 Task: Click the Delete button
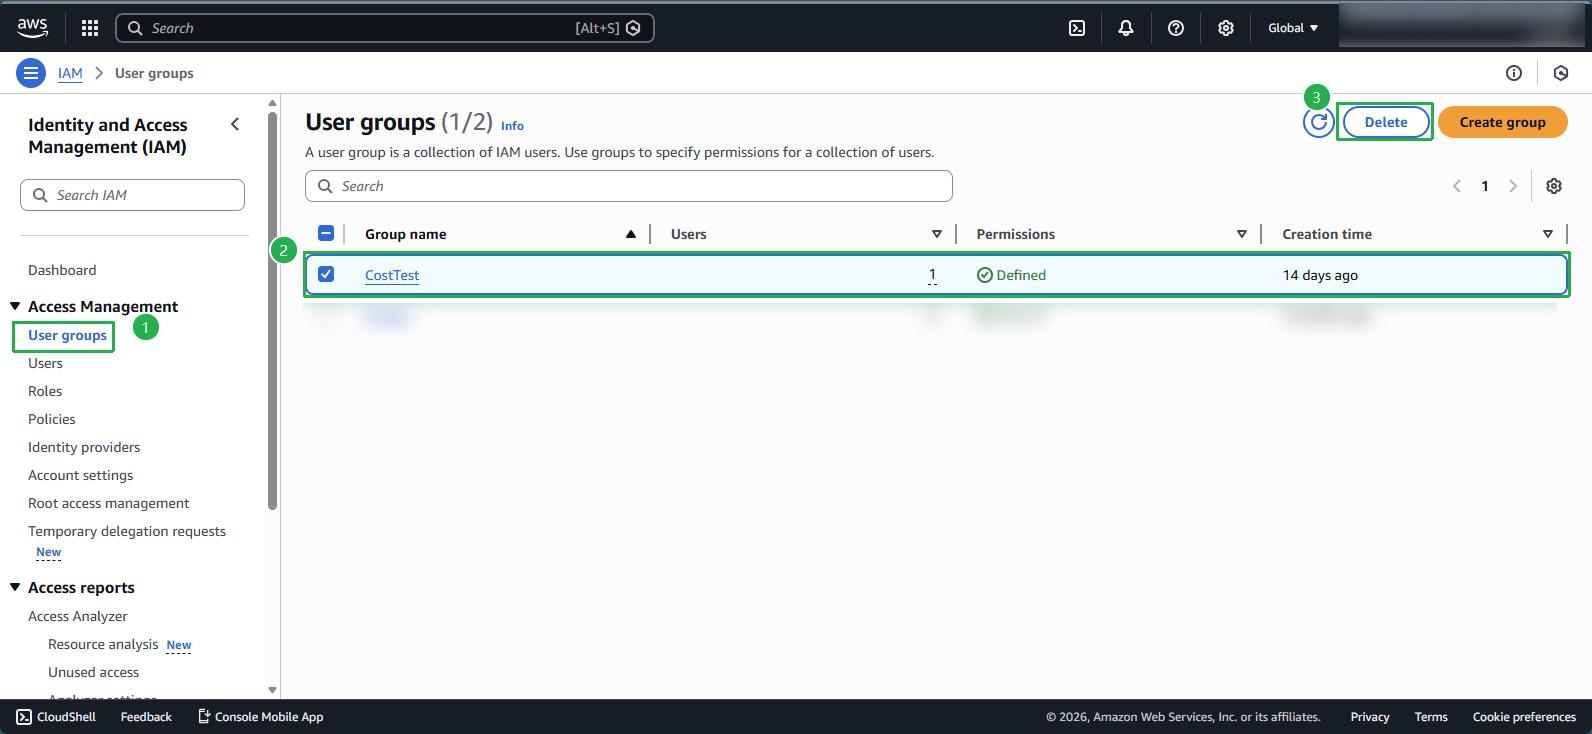pos(1385,122)
